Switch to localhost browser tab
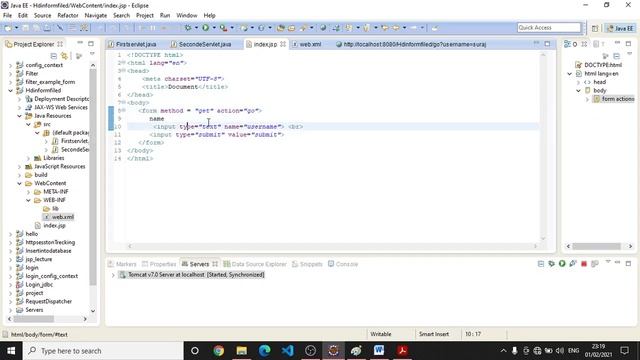The width and height of the screenshot is (640, 360). [411, 44]
